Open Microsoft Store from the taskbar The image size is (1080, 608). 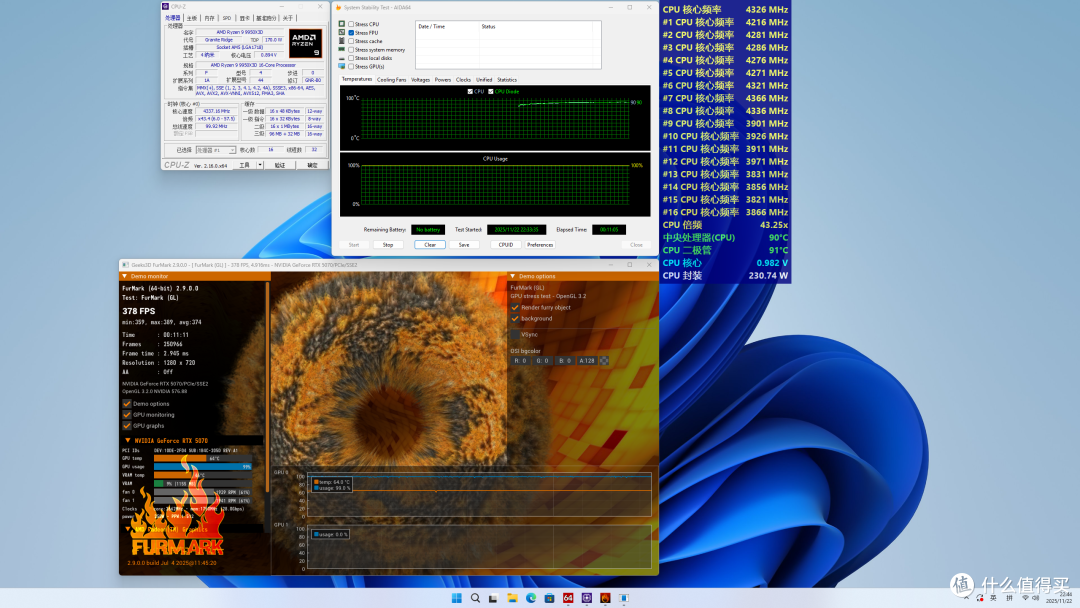pos(549,598)
